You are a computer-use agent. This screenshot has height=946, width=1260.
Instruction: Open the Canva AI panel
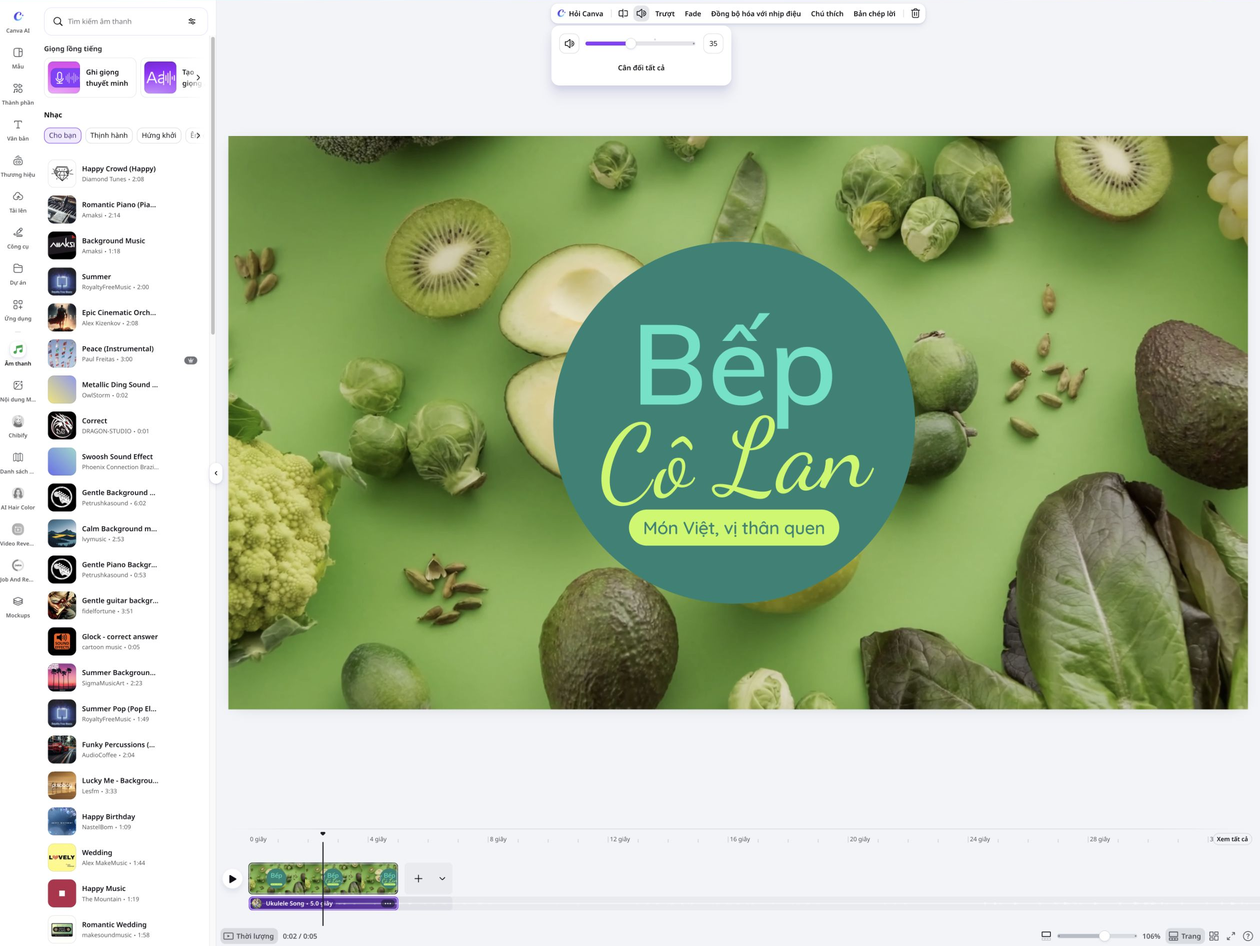(x=18, y=21)
